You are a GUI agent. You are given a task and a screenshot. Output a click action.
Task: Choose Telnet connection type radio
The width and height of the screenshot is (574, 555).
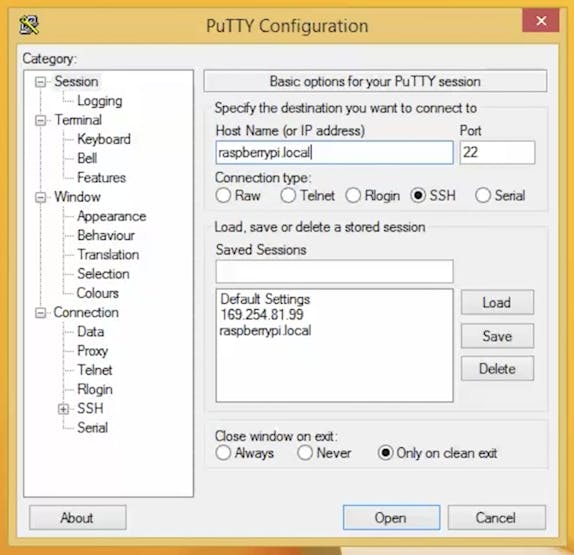pyautogui.click(x=288, y=195)
